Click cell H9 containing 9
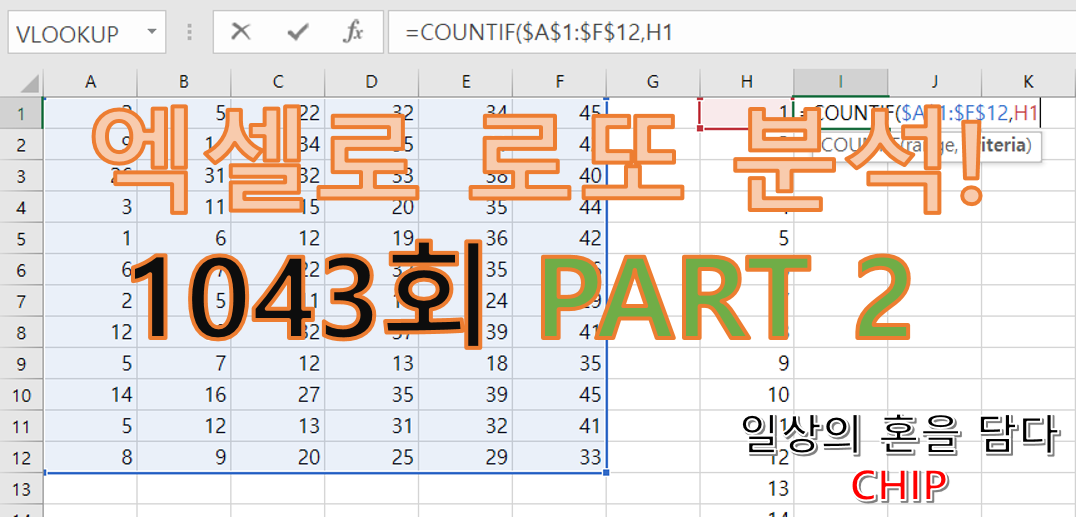This screenshot has height=518, width=1076. pos(747,364)
